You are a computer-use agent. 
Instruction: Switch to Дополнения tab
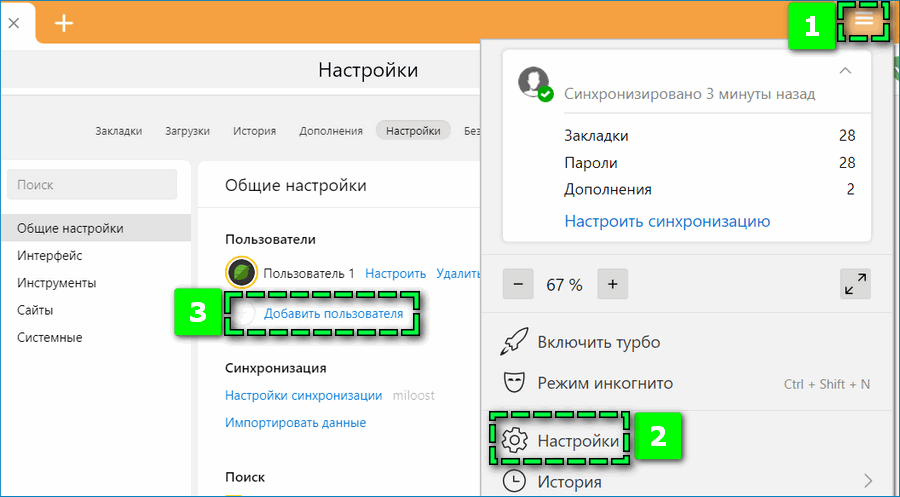point(331,131)
